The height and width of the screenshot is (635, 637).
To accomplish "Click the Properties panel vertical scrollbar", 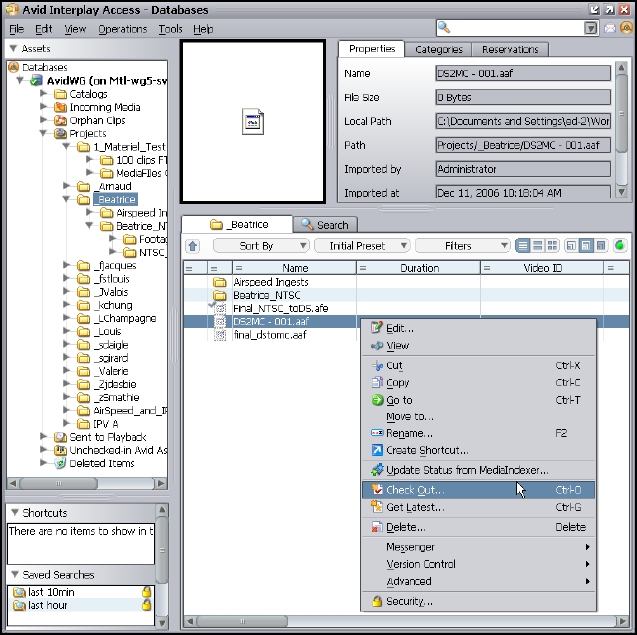I will (621, 130).
